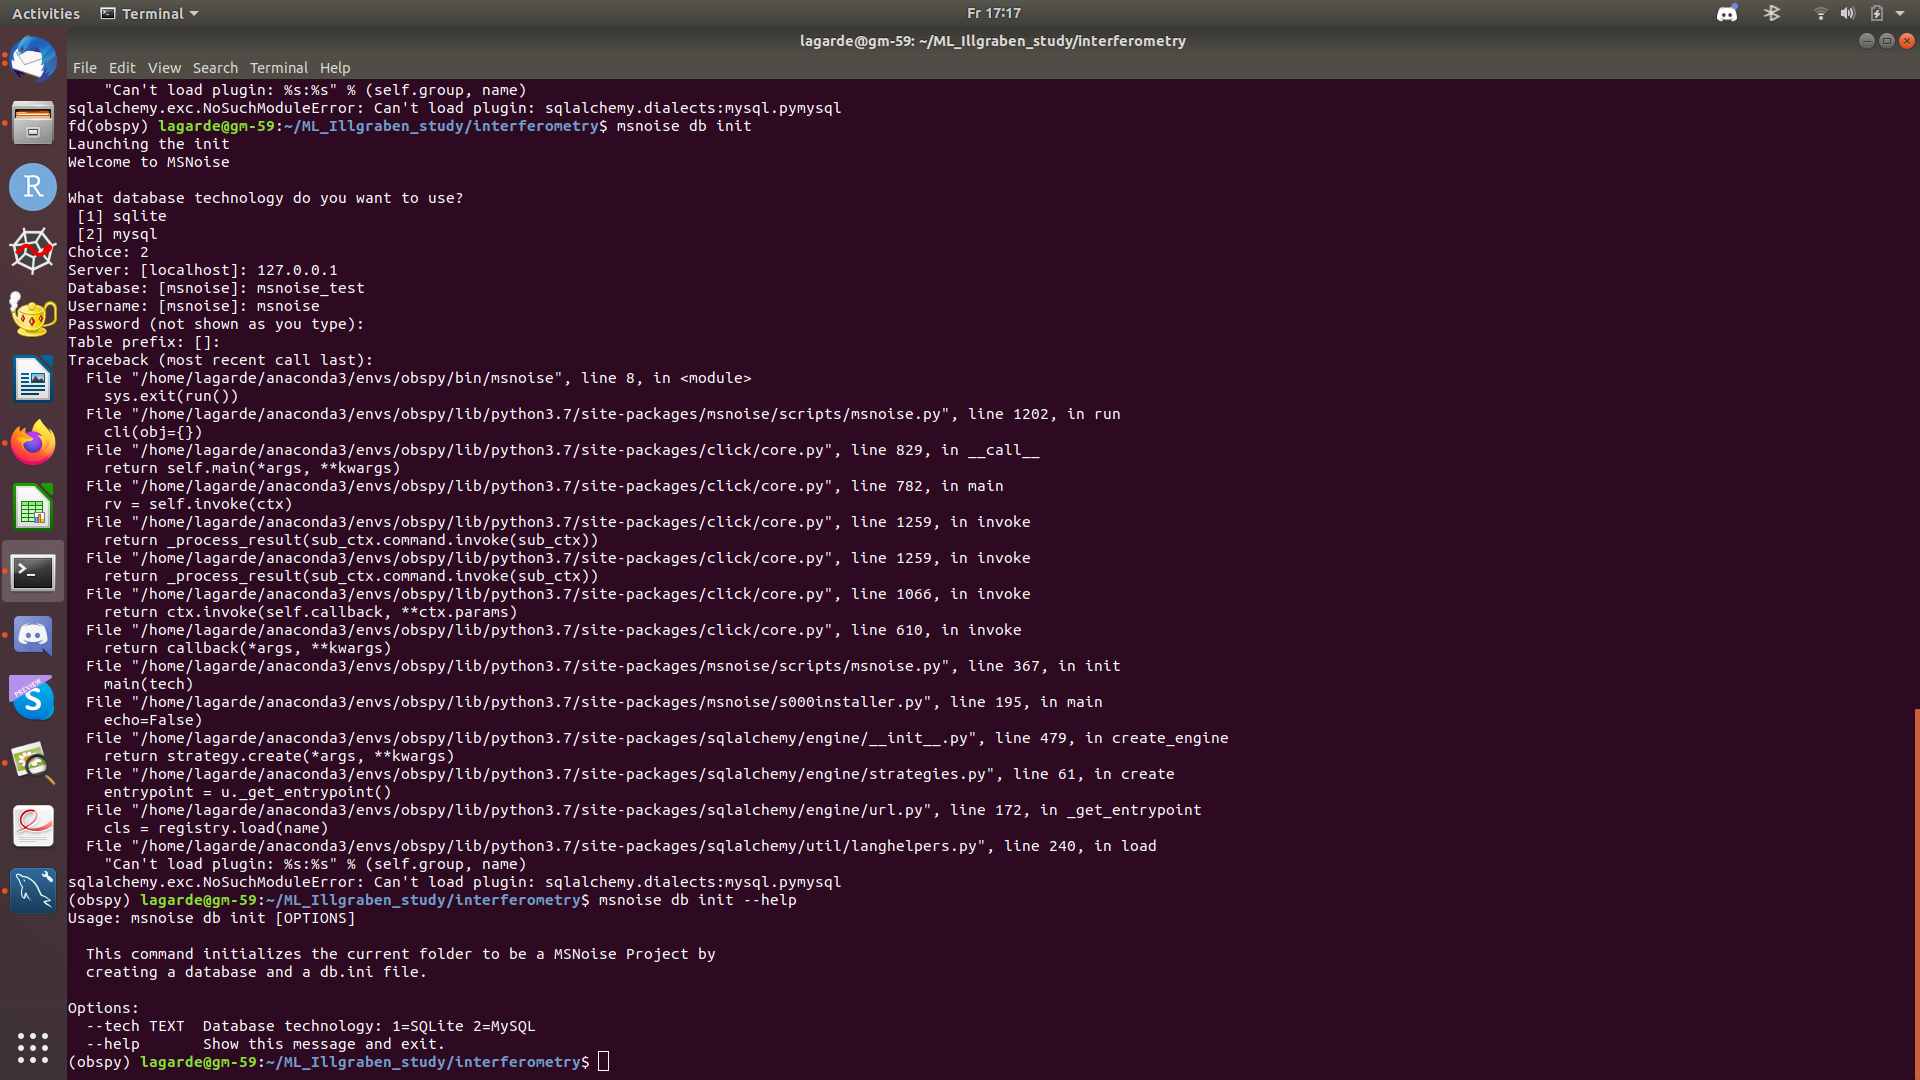
Task: Launch Skype Preview from the dock
Action: point(33,699)
